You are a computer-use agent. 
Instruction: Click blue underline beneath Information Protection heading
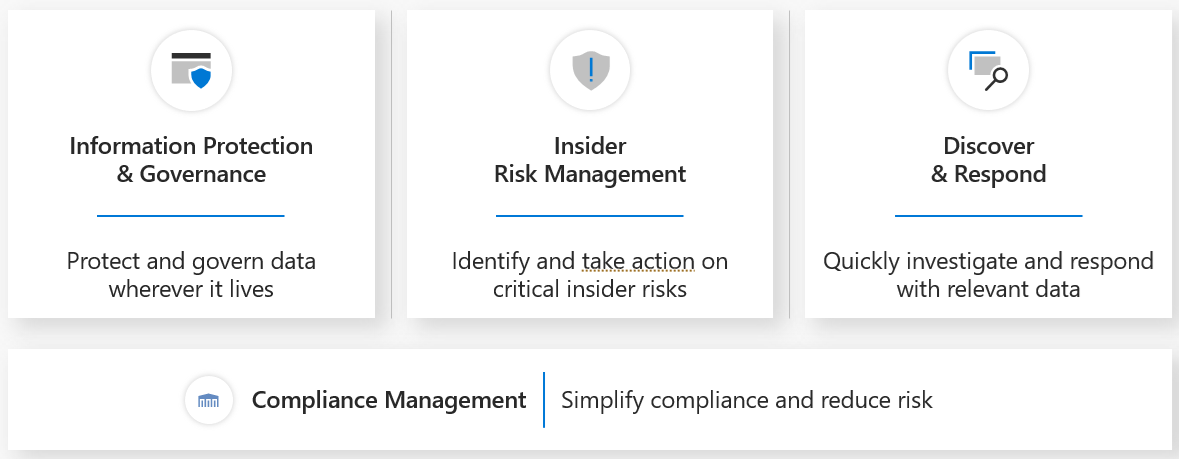191,215
